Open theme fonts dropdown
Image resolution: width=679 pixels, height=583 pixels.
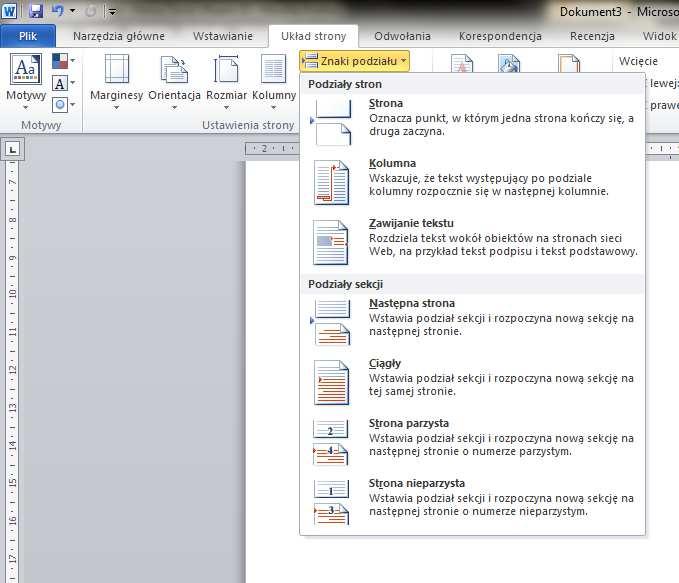click(63, 82)
